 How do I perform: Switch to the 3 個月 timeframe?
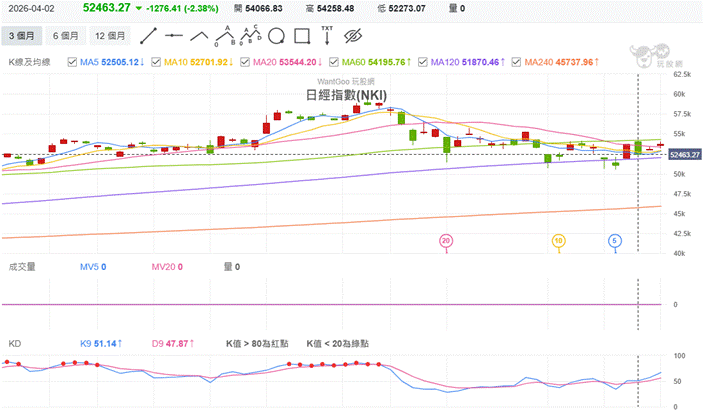point(23,35)
